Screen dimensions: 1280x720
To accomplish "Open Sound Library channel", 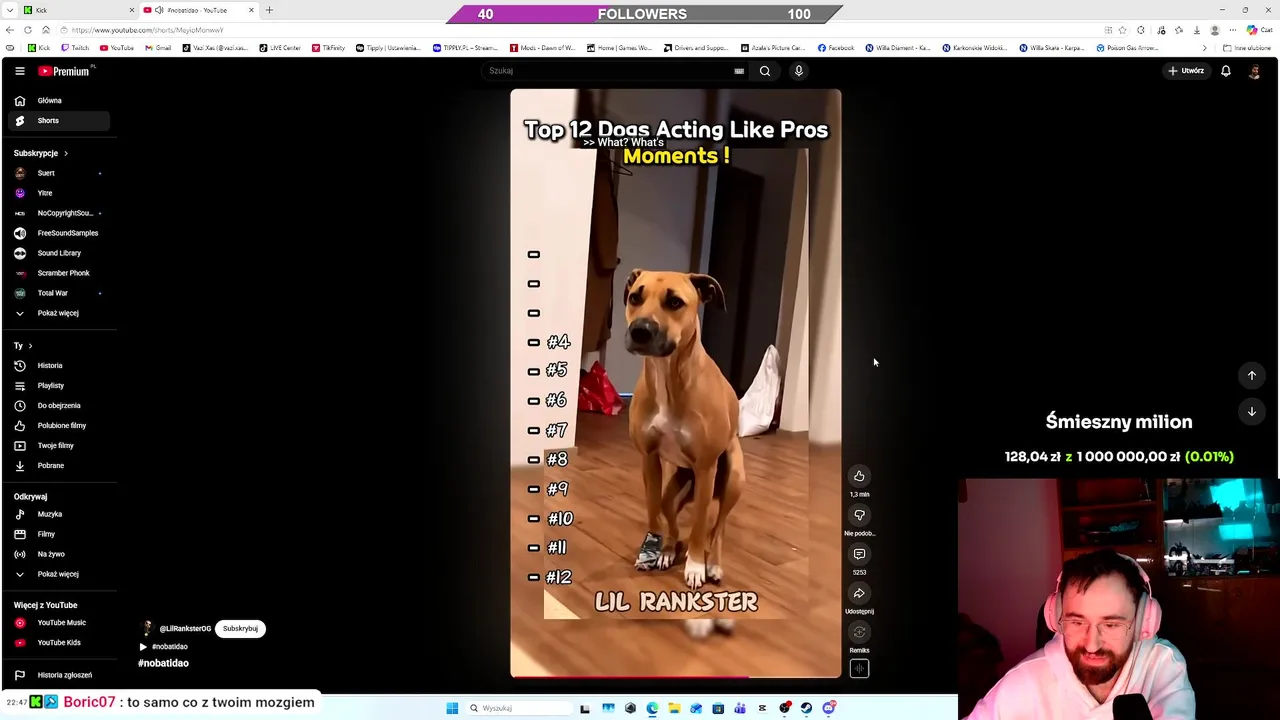I will click(58, 253).
